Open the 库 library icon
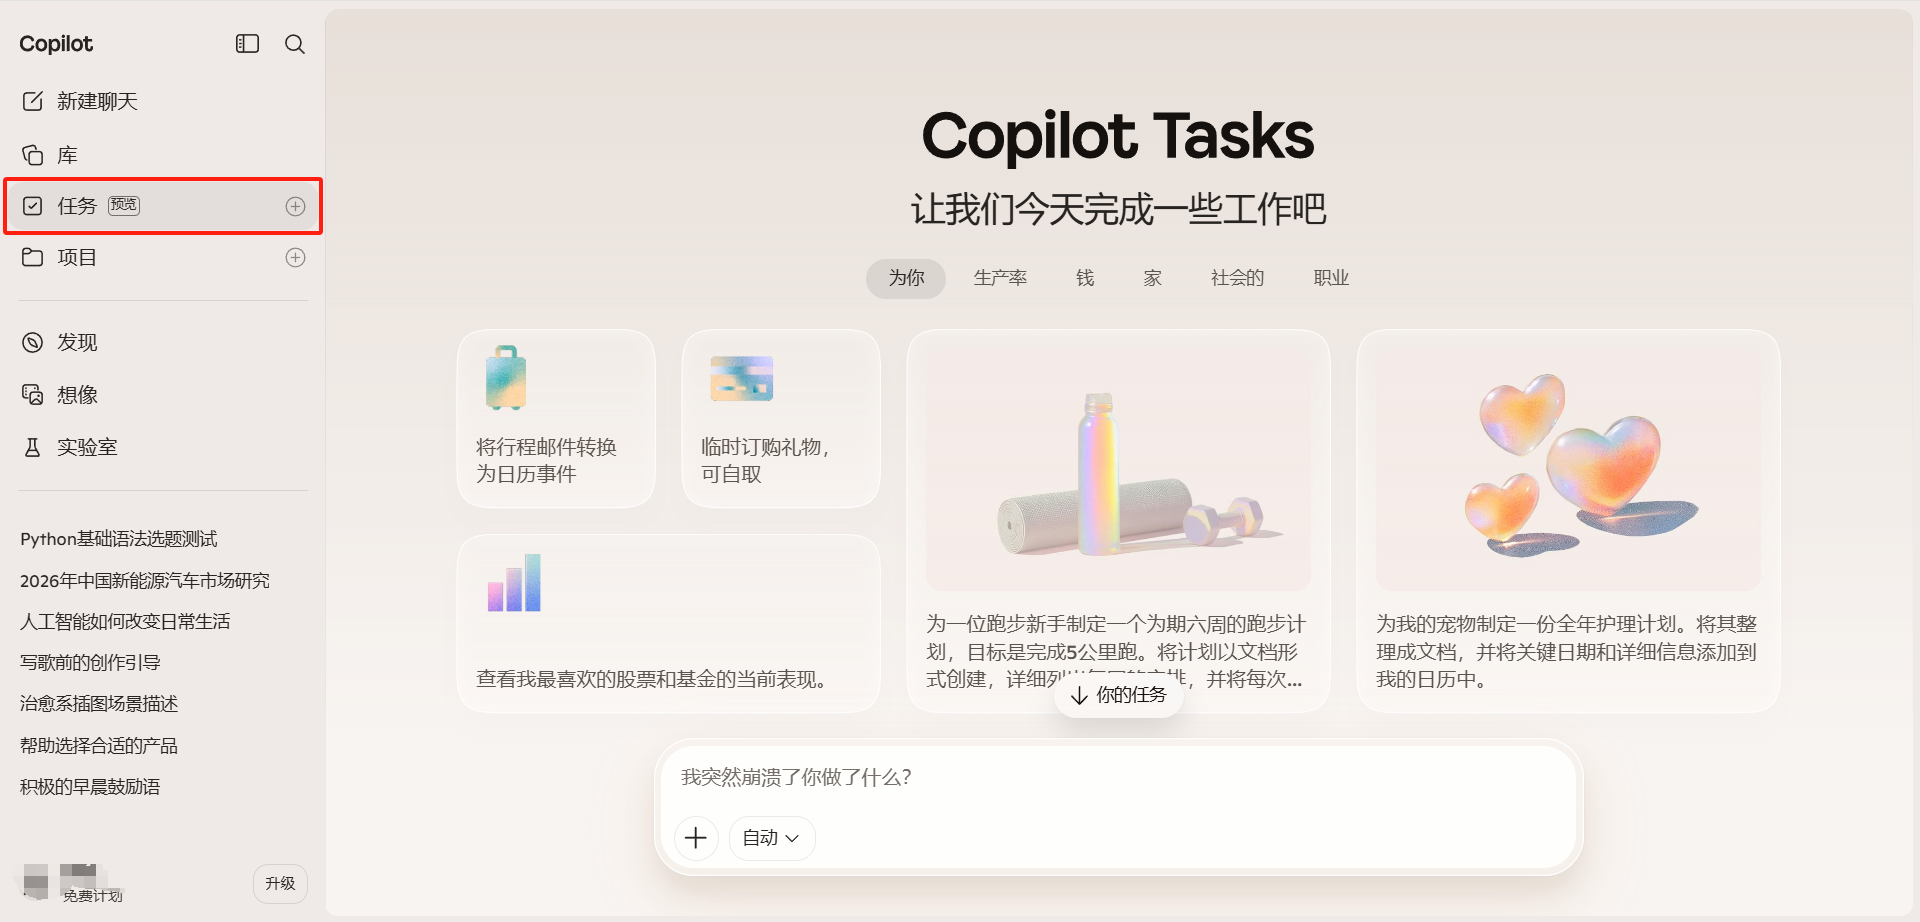This screenshot has width=1920, height=922. [33, 155]
